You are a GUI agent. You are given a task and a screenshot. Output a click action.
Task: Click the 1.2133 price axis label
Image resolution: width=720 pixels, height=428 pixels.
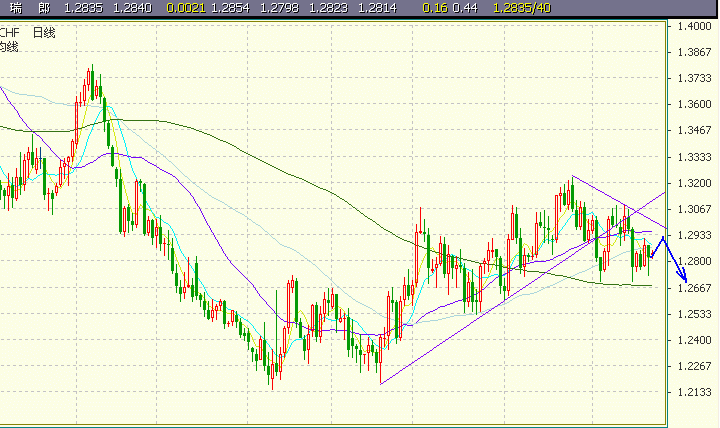[x=694, y=392]
